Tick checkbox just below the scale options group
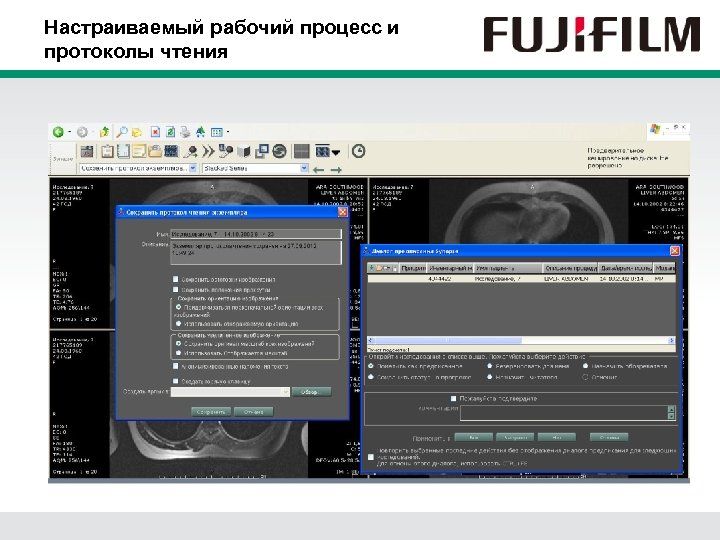 [175, 366]
